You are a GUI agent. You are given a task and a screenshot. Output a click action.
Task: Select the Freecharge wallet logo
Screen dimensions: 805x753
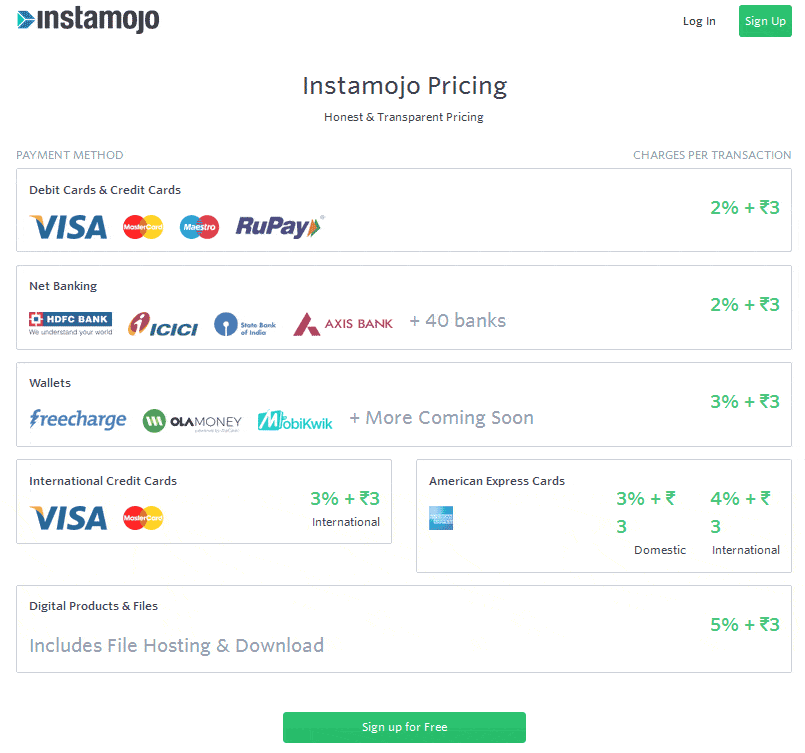pyautogui.click(x=78, y=419)
